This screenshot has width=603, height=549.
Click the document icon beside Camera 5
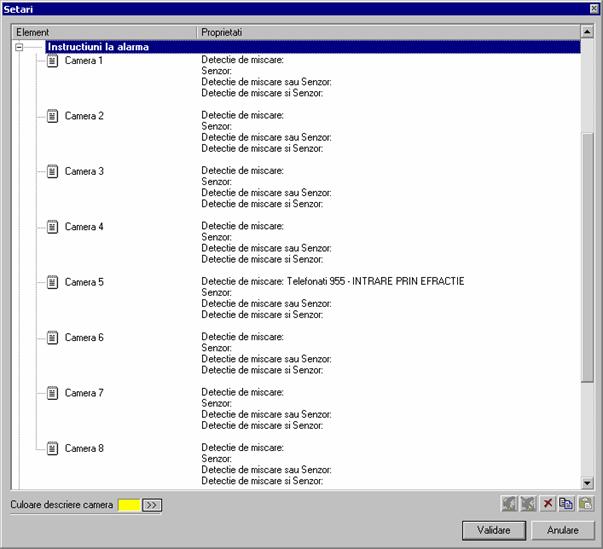pyautogui.click(x=53, y=282)
